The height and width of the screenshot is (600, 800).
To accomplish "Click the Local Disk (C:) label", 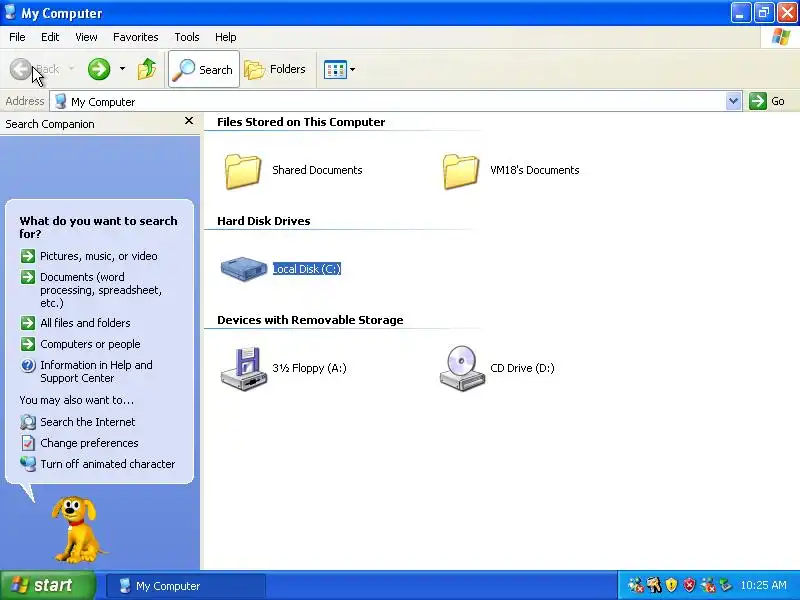I will tap(307, 269).
